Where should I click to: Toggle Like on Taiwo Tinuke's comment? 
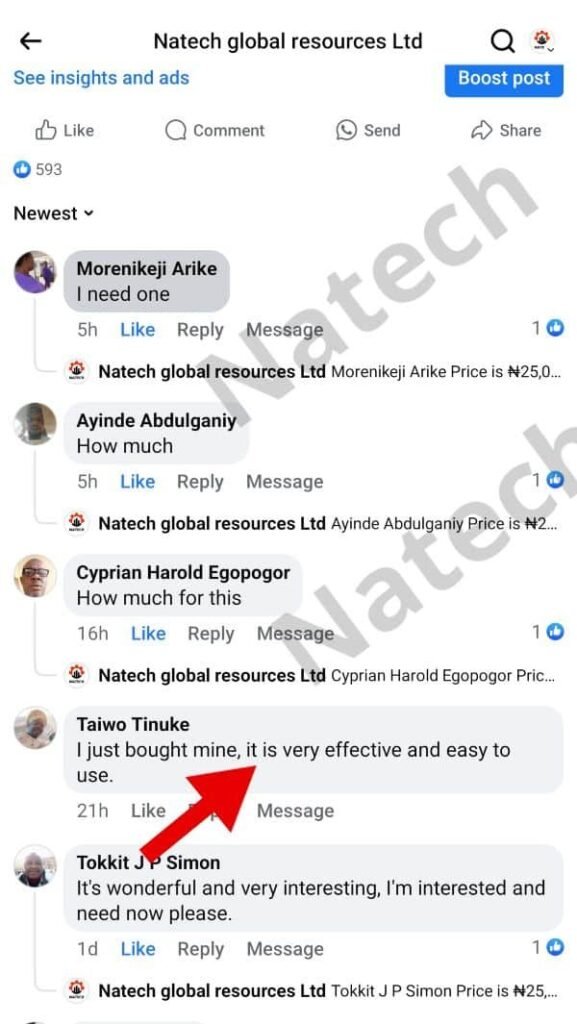click(148, 811)
